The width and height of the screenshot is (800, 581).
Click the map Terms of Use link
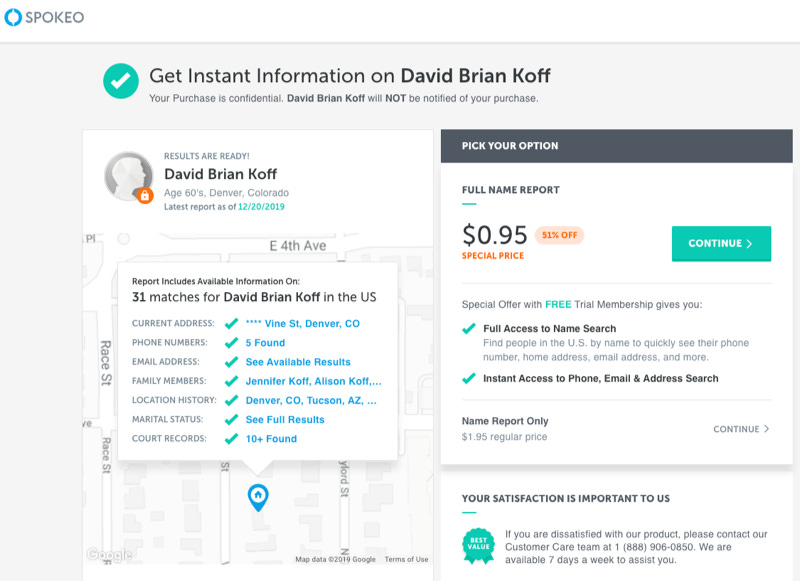[x=406, y=560]
